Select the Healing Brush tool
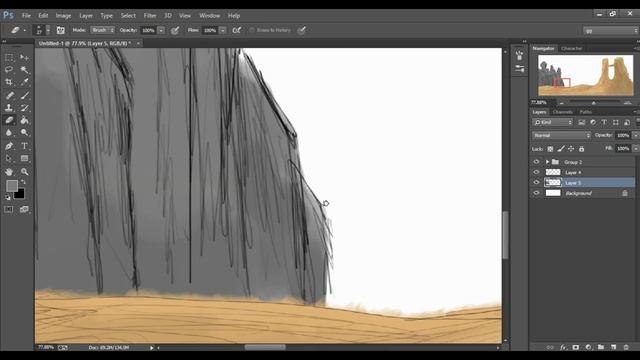Viewport: 640px width, 360px height. click(9, 96)
